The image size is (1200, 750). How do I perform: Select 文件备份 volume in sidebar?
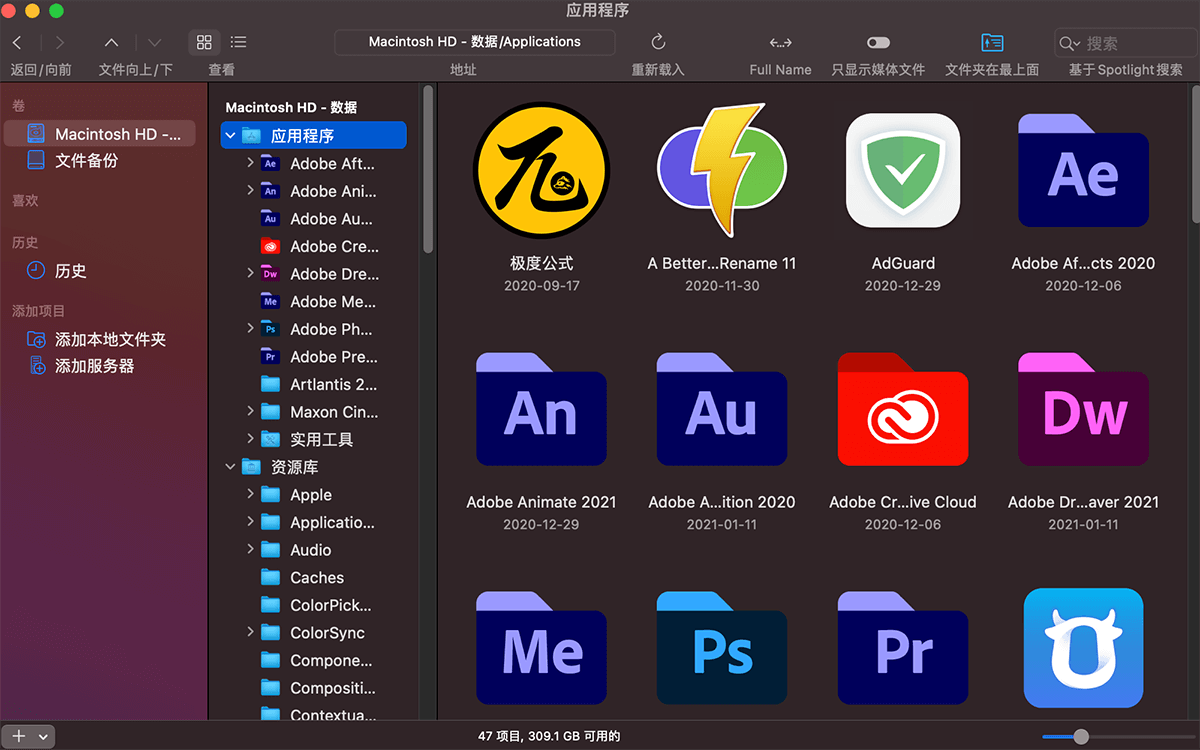pyautogui.click(x=86, y=160)
